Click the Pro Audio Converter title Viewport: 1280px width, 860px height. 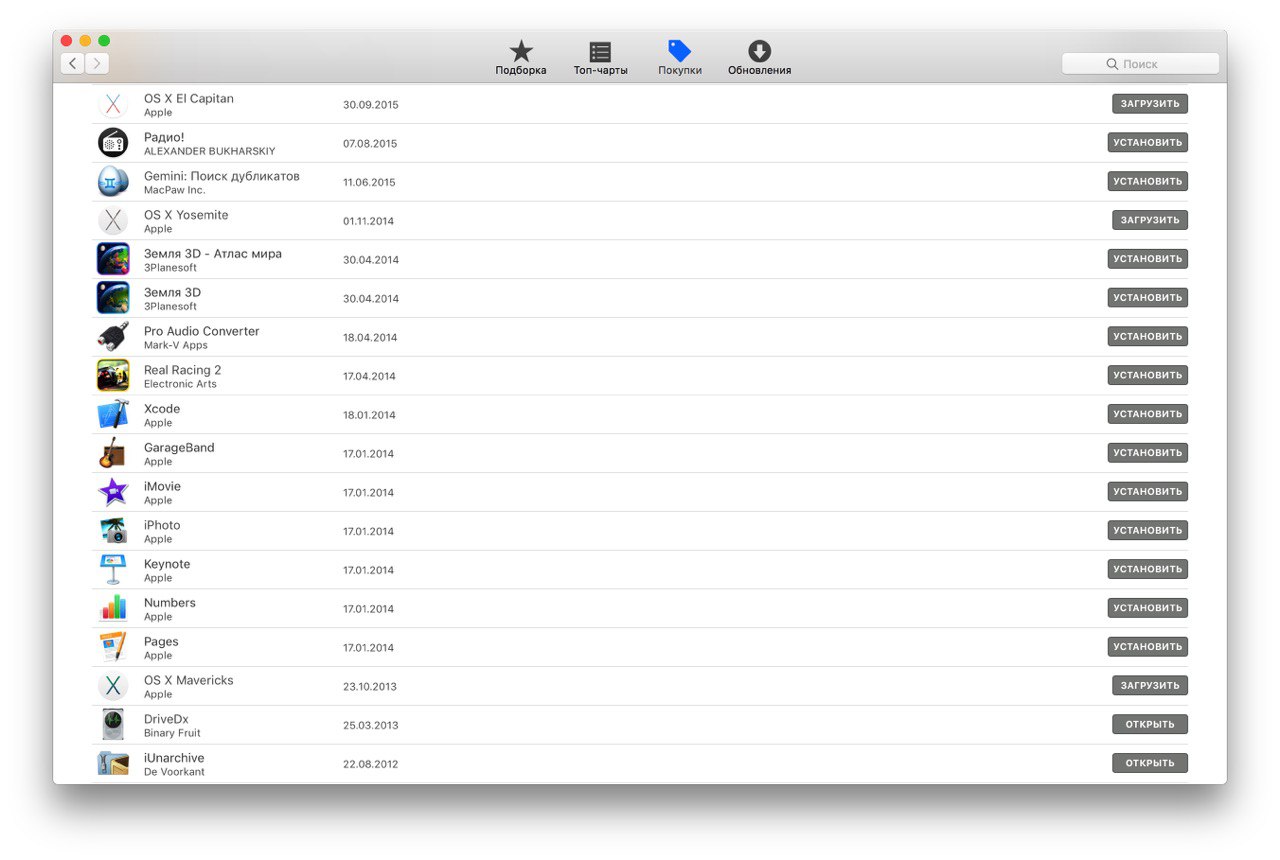click(x=202, y=331)
